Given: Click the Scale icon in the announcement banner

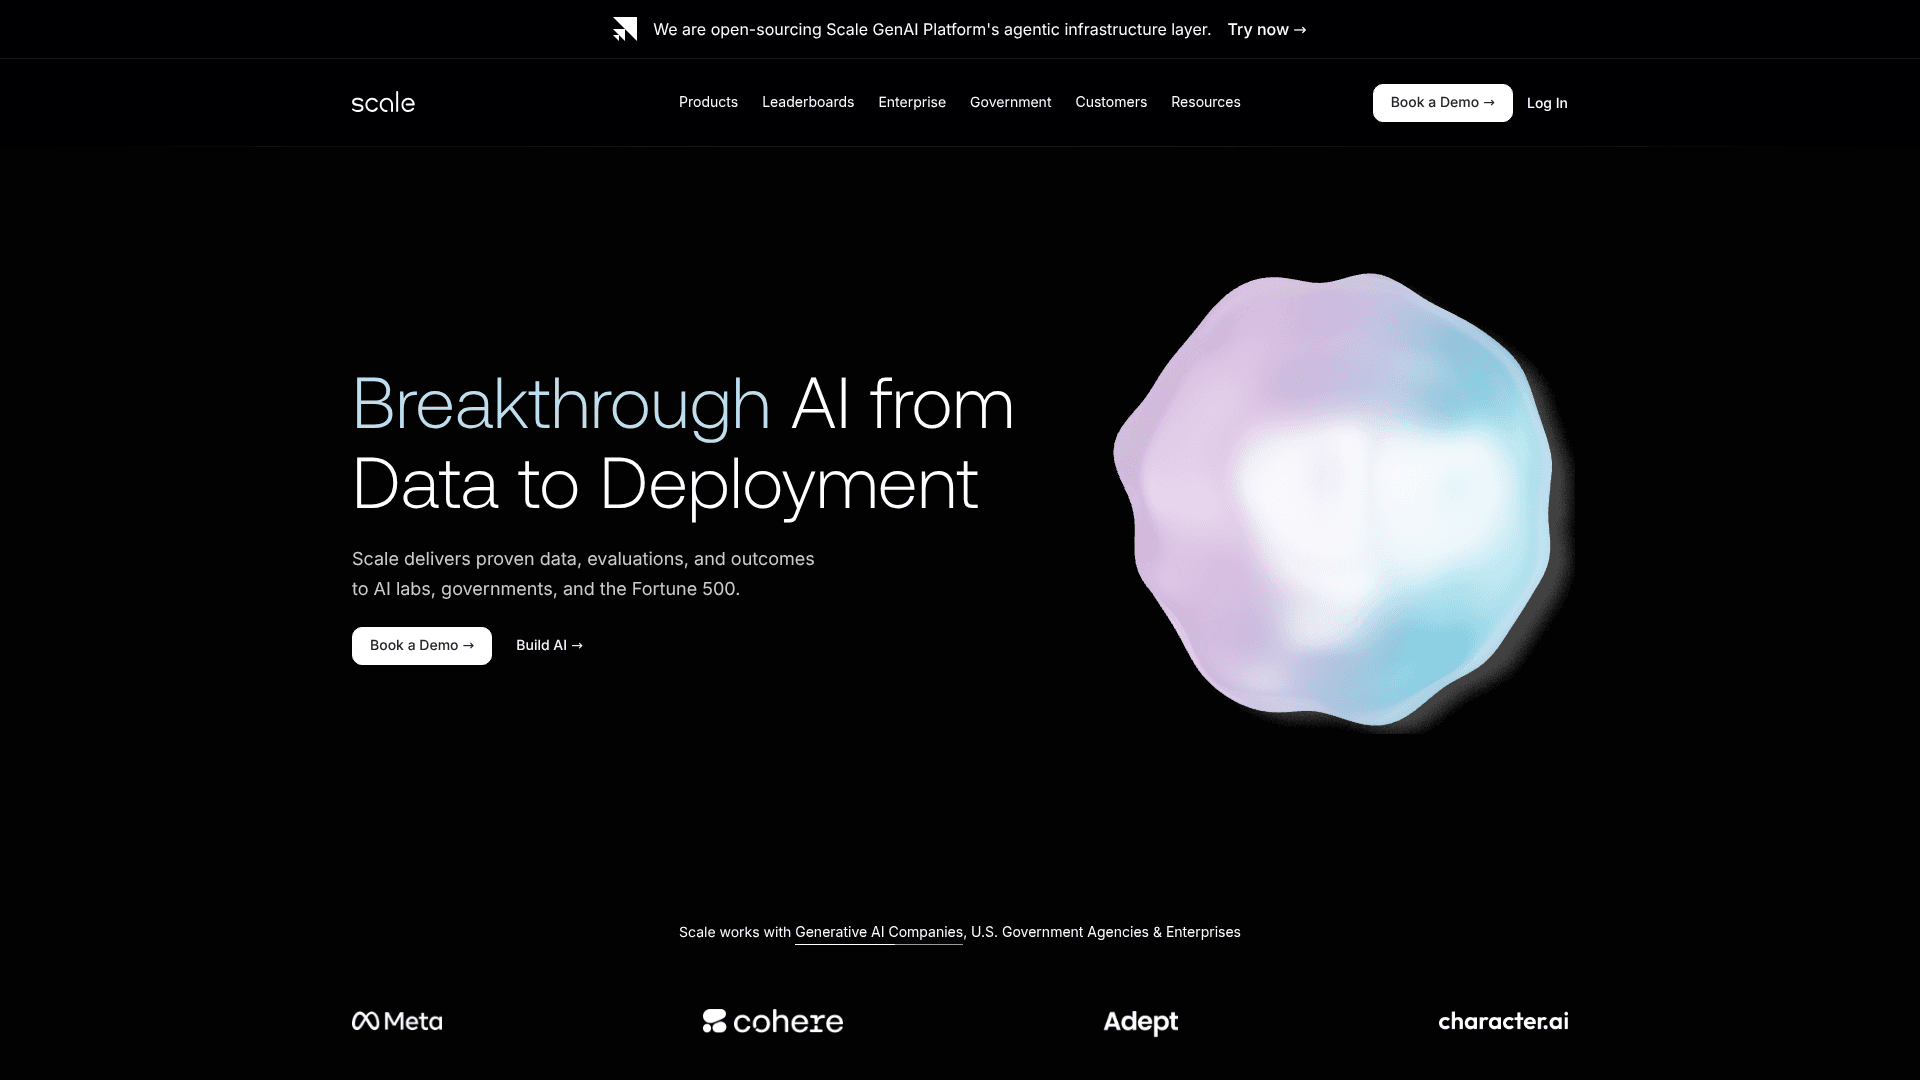Looking at the screenshot, I should (625, 29).
